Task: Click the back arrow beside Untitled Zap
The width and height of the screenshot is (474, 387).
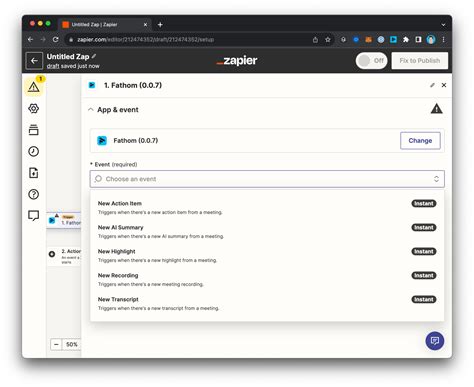Action: 34,61
